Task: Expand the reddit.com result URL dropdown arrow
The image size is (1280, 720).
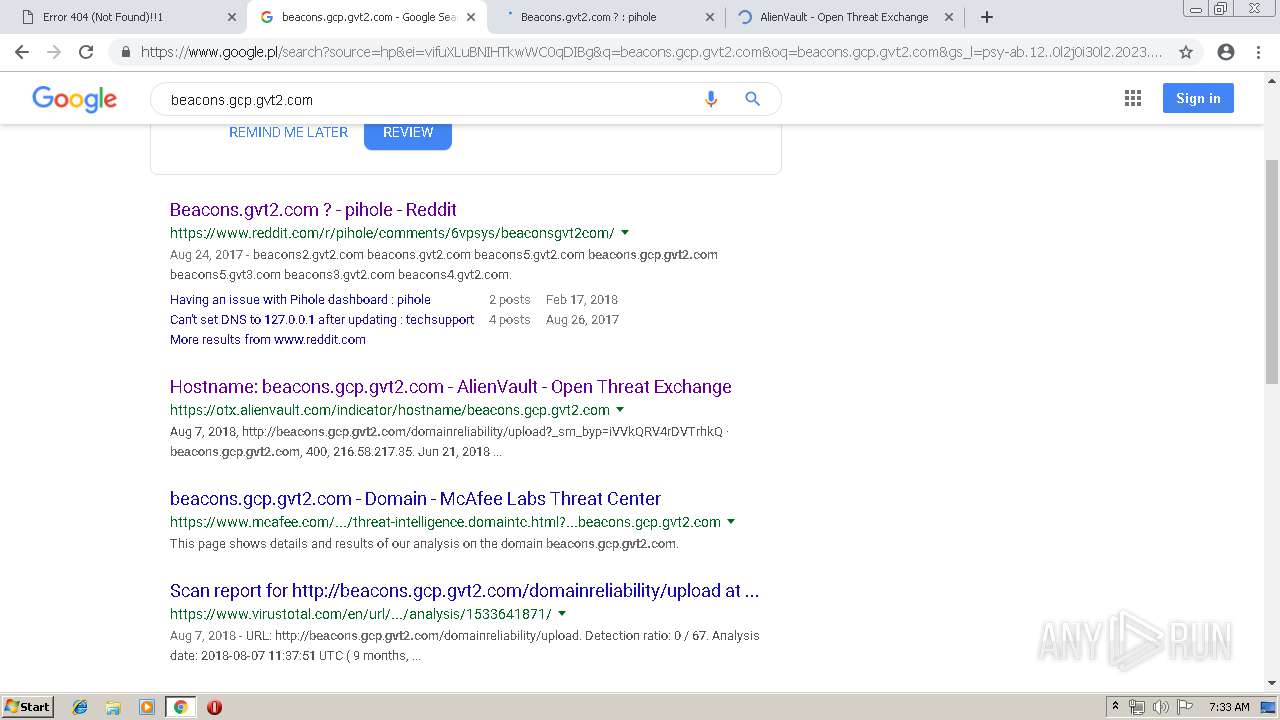Action: [x=625, y=232]
